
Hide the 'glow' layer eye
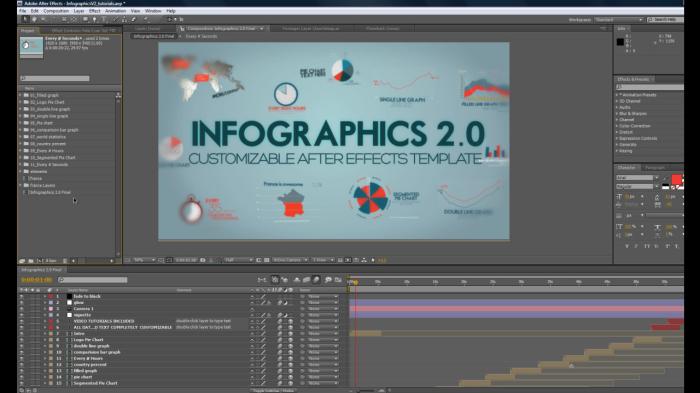pos(21,303)
